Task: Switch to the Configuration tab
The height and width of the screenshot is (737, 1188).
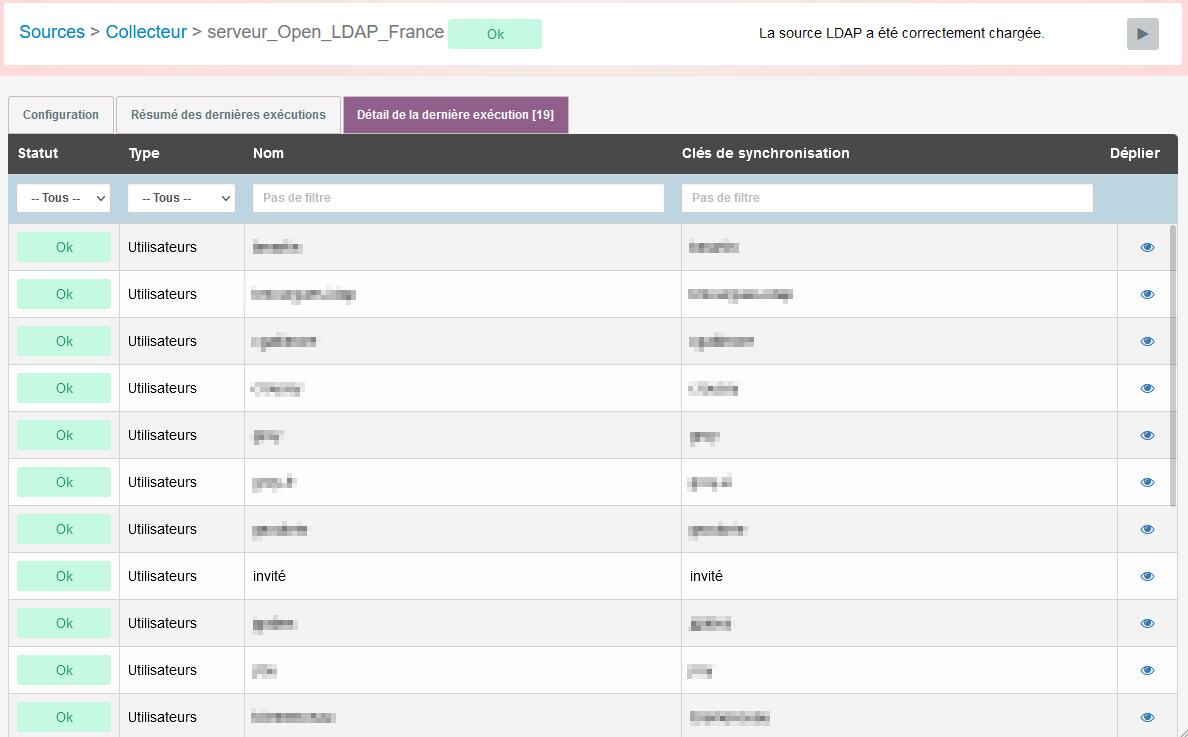Action: click(x=61, y=115)
